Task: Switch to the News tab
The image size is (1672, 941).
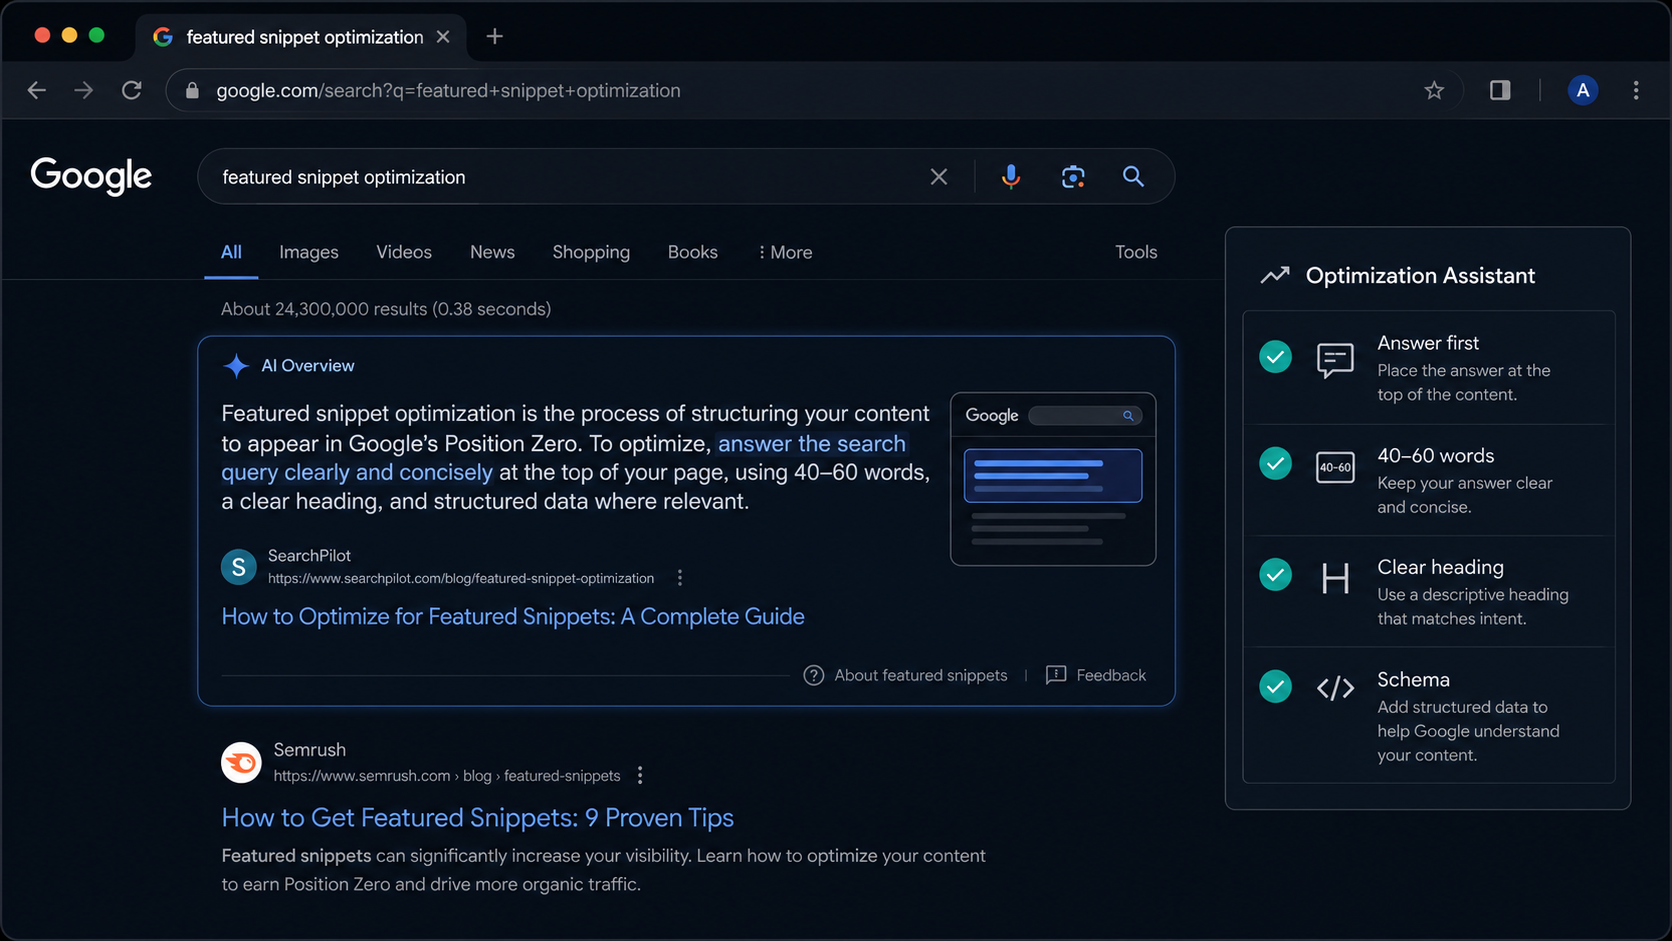Action: tap(492, 252)
